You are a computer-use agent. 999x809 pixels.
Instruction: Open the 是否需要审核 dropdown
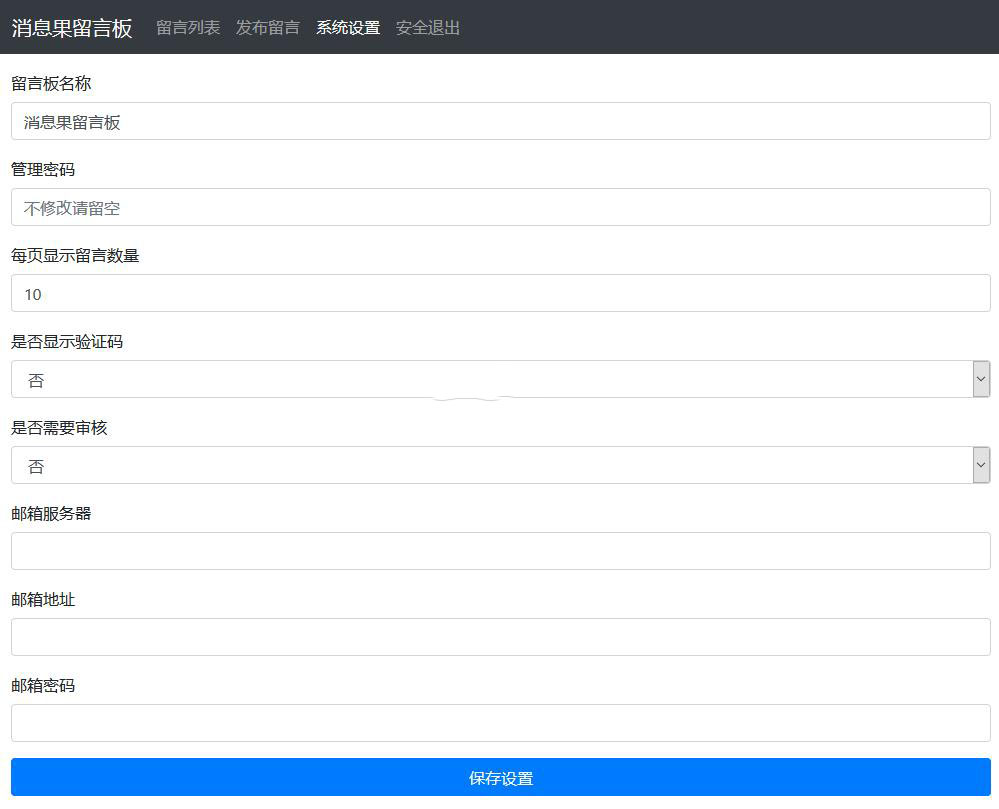501,465
